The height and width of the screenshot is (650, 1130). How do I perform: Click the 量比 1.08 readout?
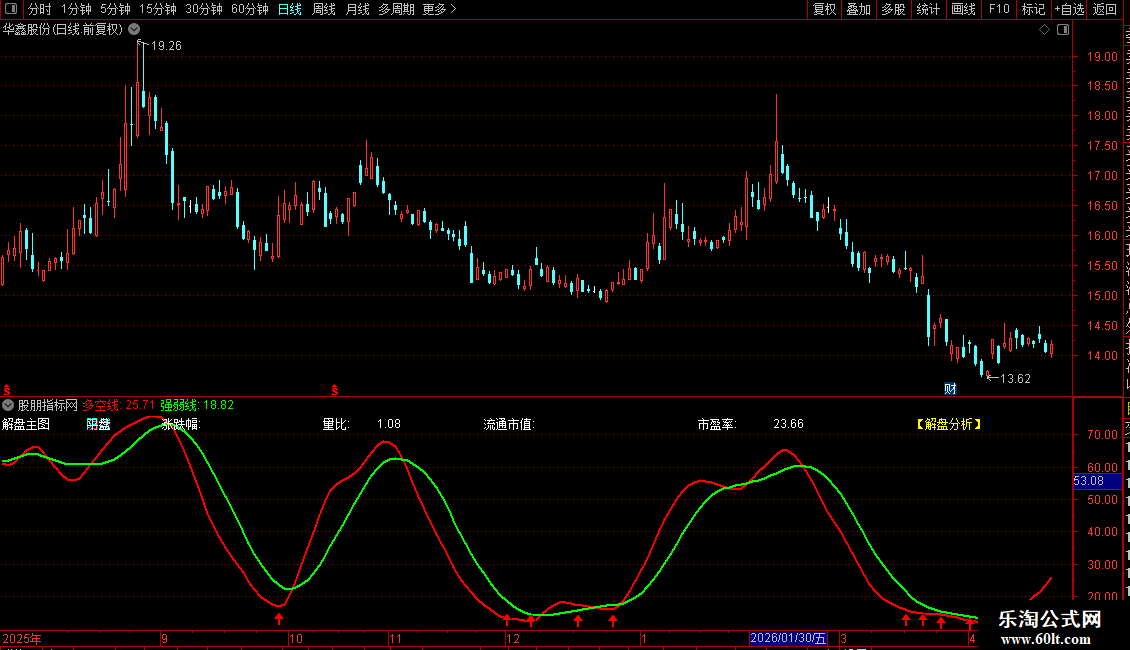click(361, 424)
